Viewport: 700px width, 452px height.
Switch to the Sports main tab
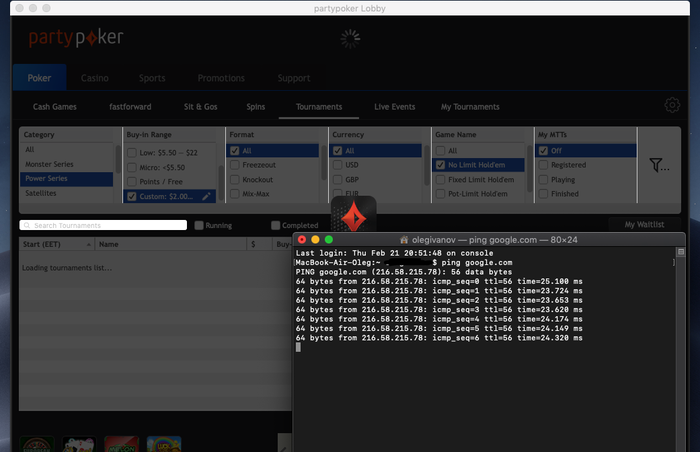pyautogui.click(x=152, y=78)
